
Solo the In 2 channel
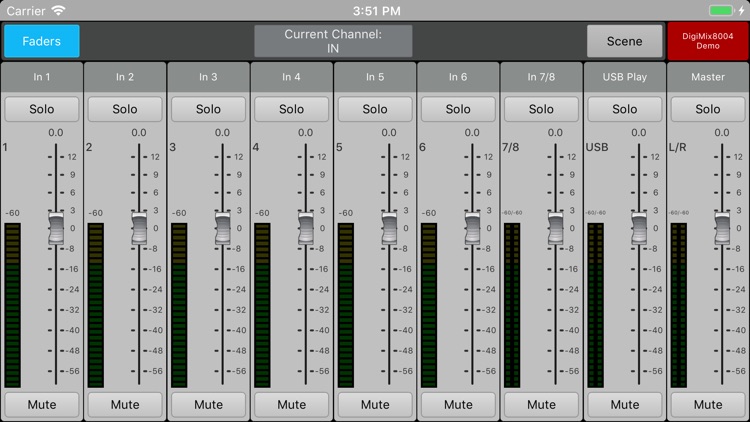[x=125, y=109]
